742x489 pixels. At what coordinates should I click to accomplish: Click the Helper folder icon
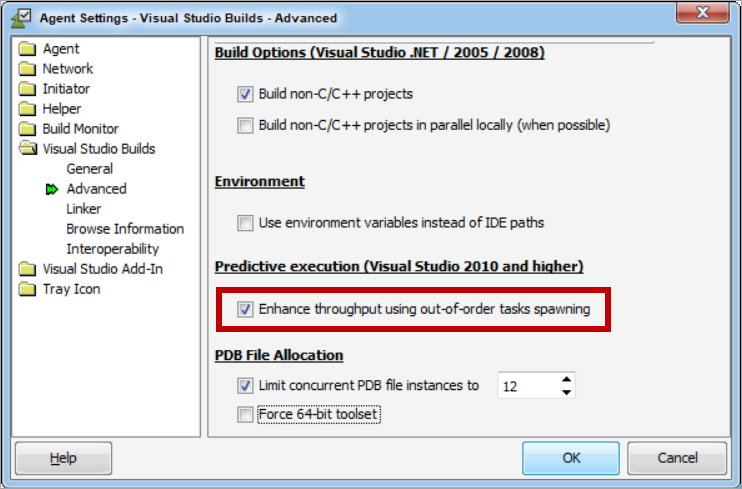[x=27, y=109]
